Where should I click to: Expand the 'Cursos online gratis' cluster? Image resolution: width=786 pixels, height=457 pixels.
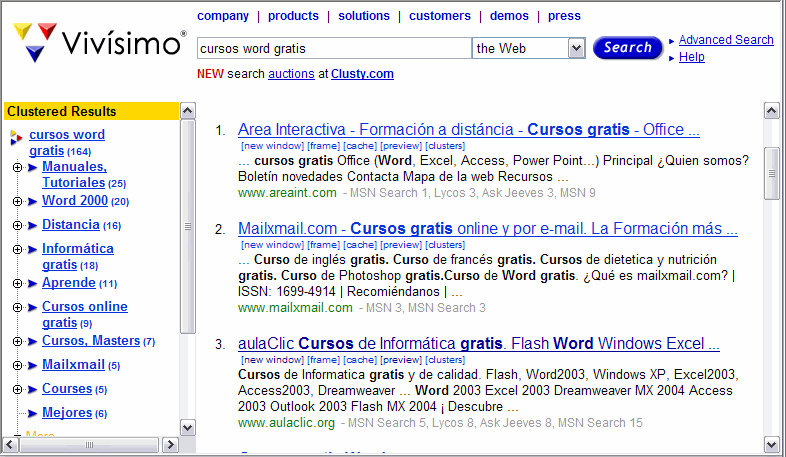coord(18,308)
